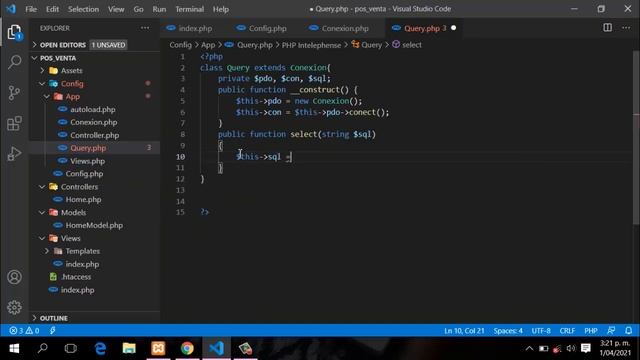Launch Microsoft Edge from taskbar

pos(100,349)
